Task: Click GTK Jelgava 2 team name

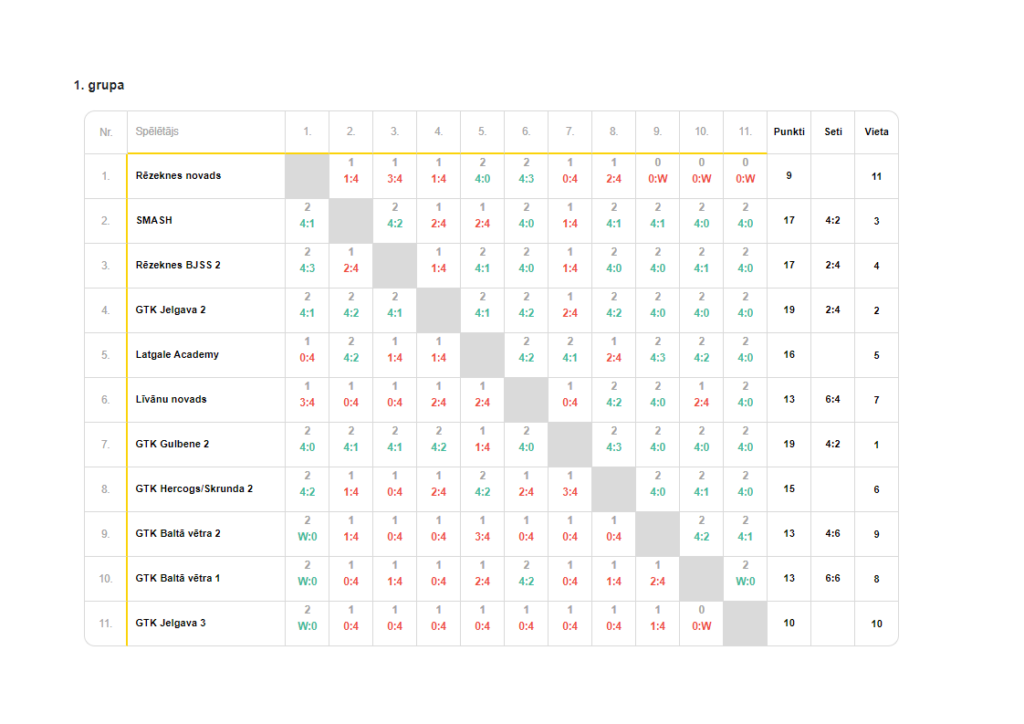Action: pyautogui.click(x=170, y=310)
